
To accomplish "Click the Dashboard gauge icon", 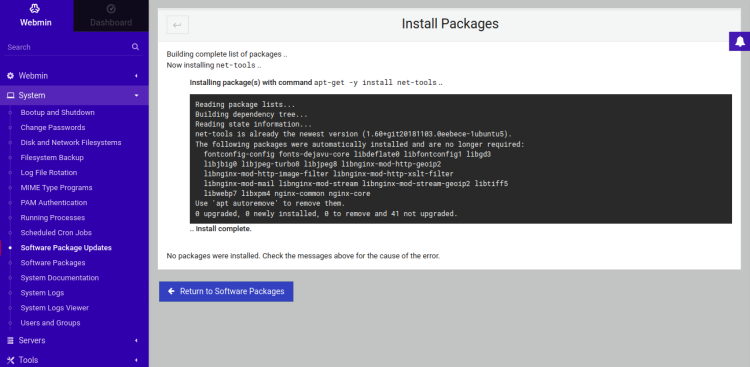I will 111,9.
